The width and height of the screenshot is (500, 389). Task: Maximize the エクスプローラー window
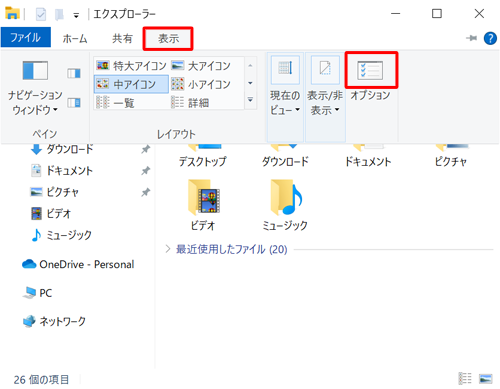(x=437, y=14)
